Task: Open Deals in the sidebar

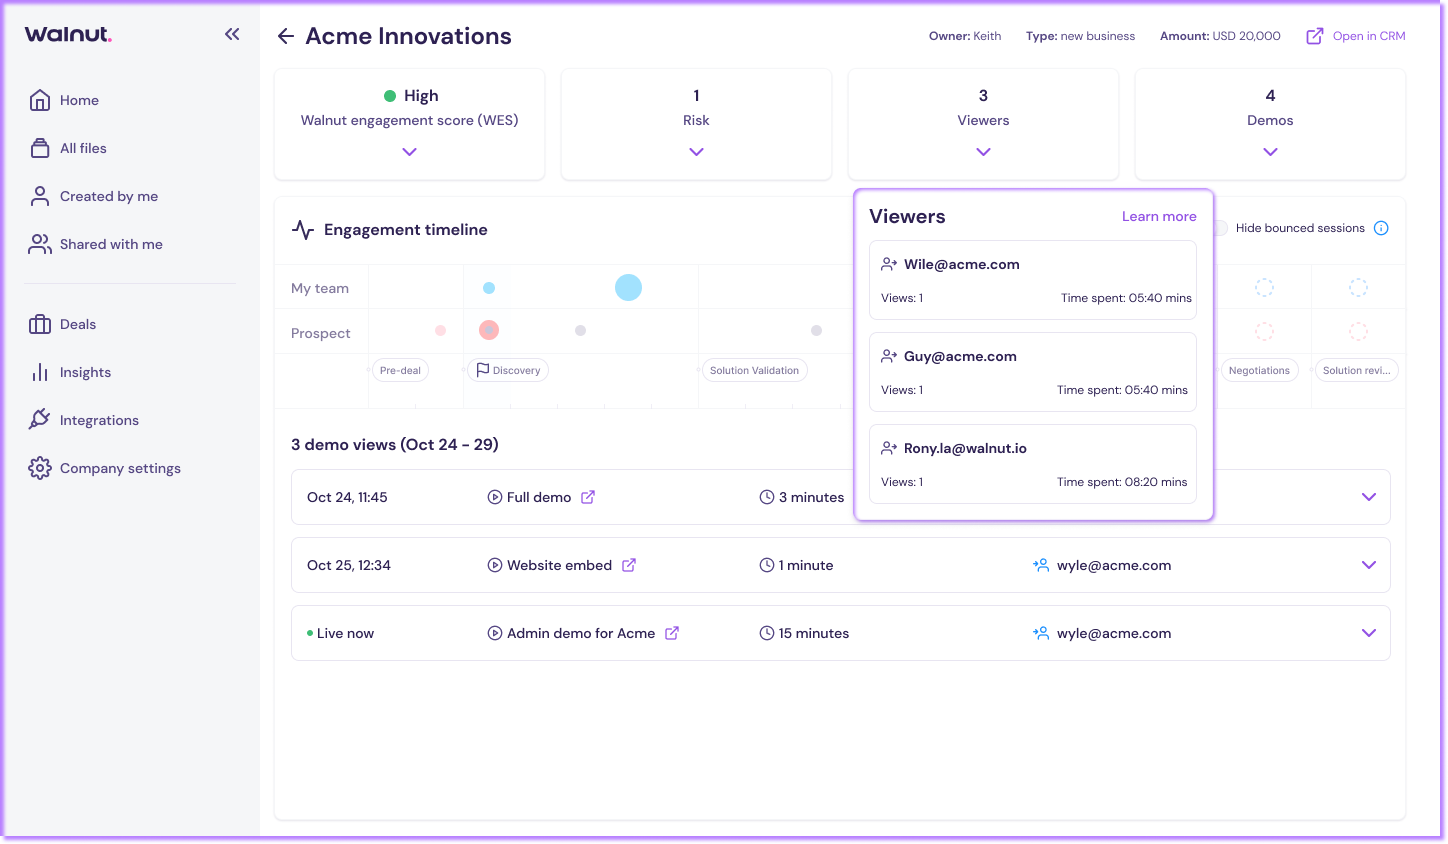Action: point(77,324)
